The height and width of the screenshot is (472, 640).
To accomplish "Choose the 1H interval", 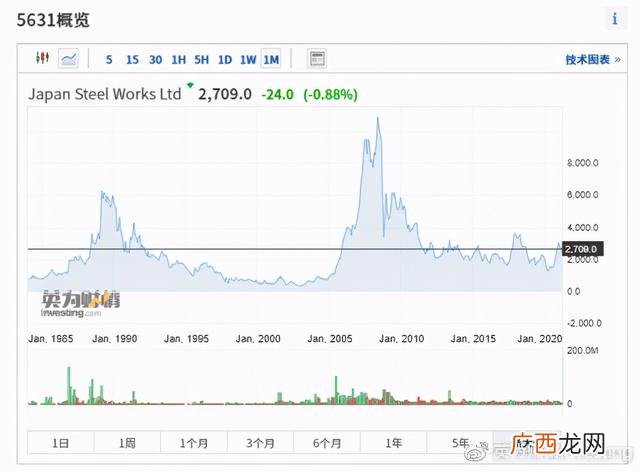I will 178,60.
